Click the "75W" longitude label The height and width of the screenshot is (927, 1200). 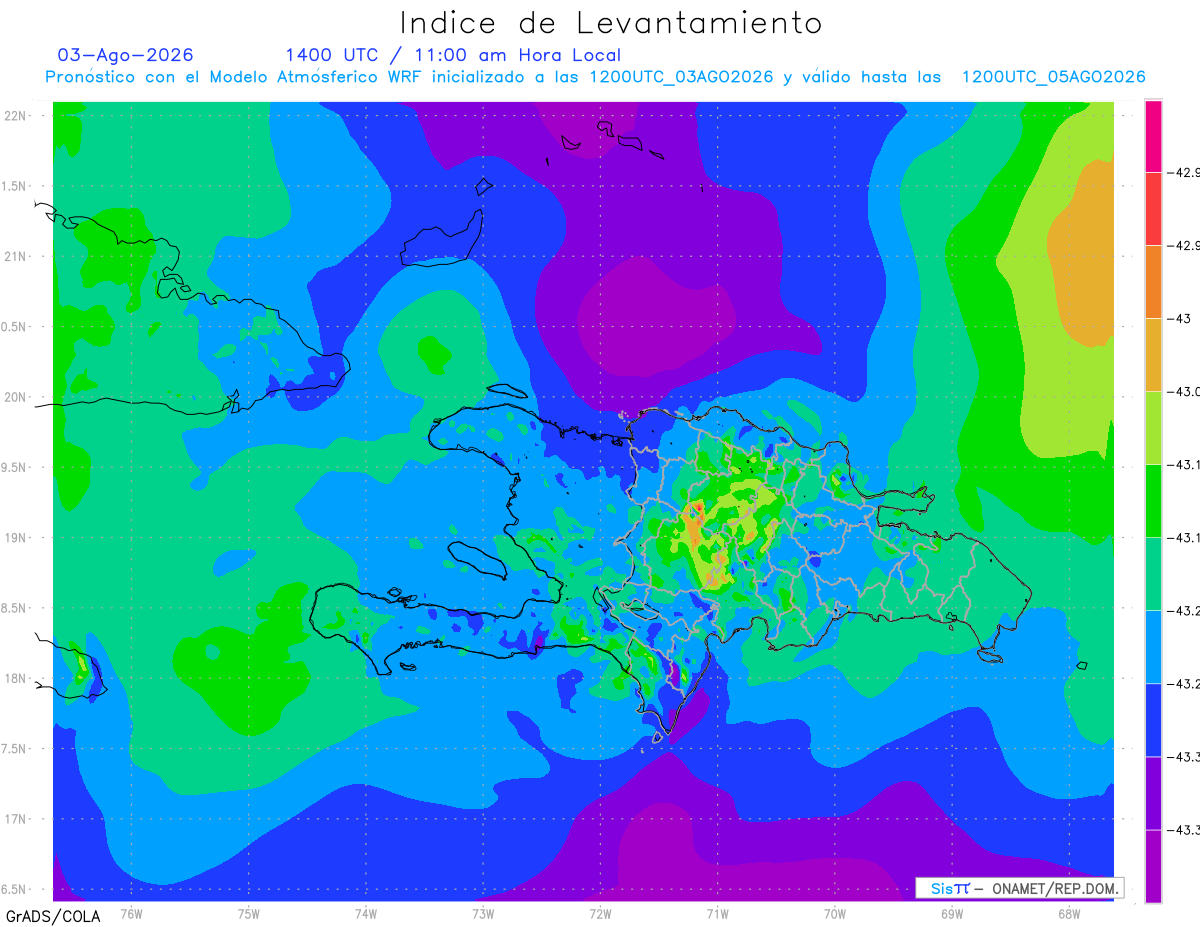249,913
